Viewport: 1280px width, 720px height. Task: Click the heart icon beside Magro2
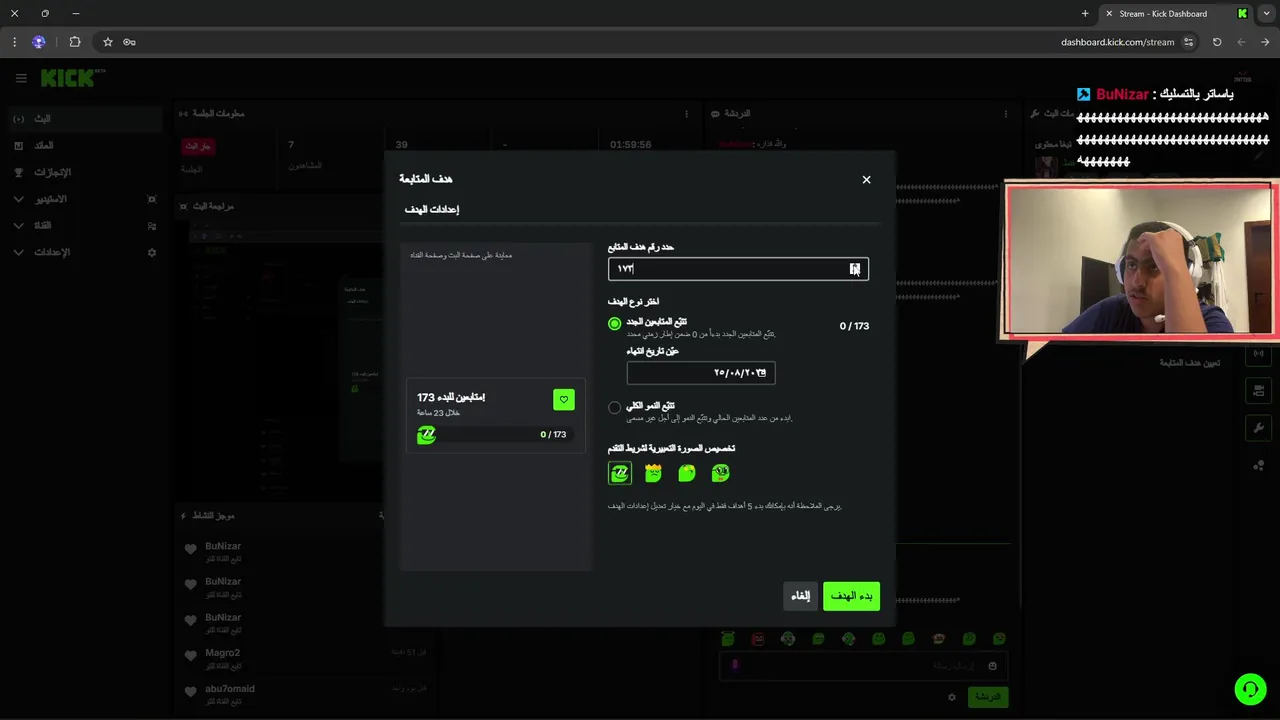(x=191, y=656)
